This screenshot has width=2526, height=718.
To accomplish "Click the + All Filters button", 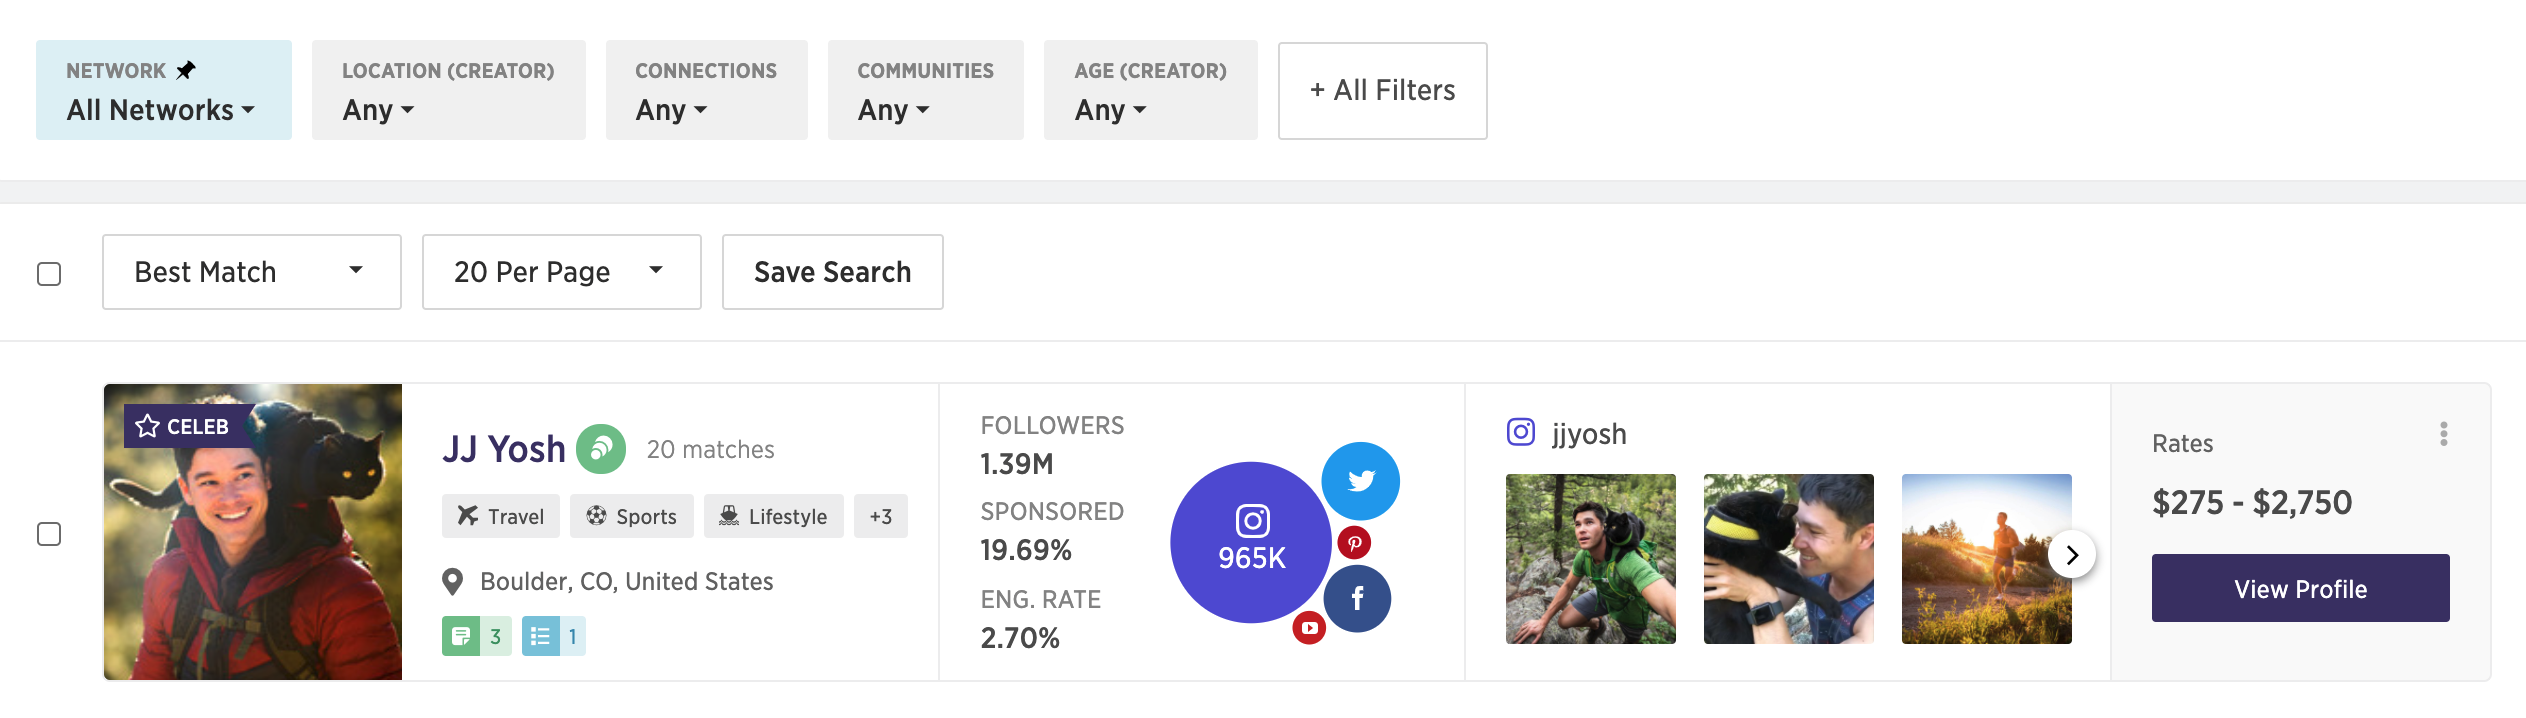I will 1382,90.
